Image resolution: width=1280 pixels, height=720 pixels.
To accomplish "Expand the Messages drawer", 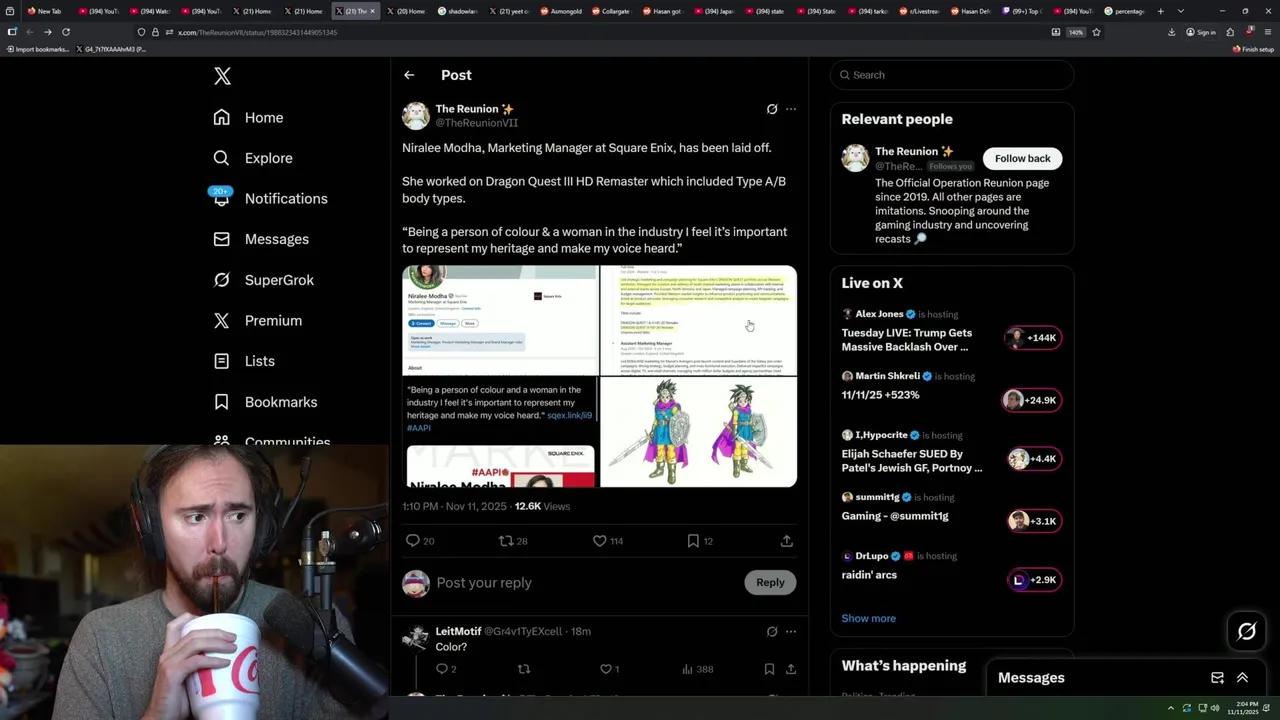I will (x=1242, y=678).
